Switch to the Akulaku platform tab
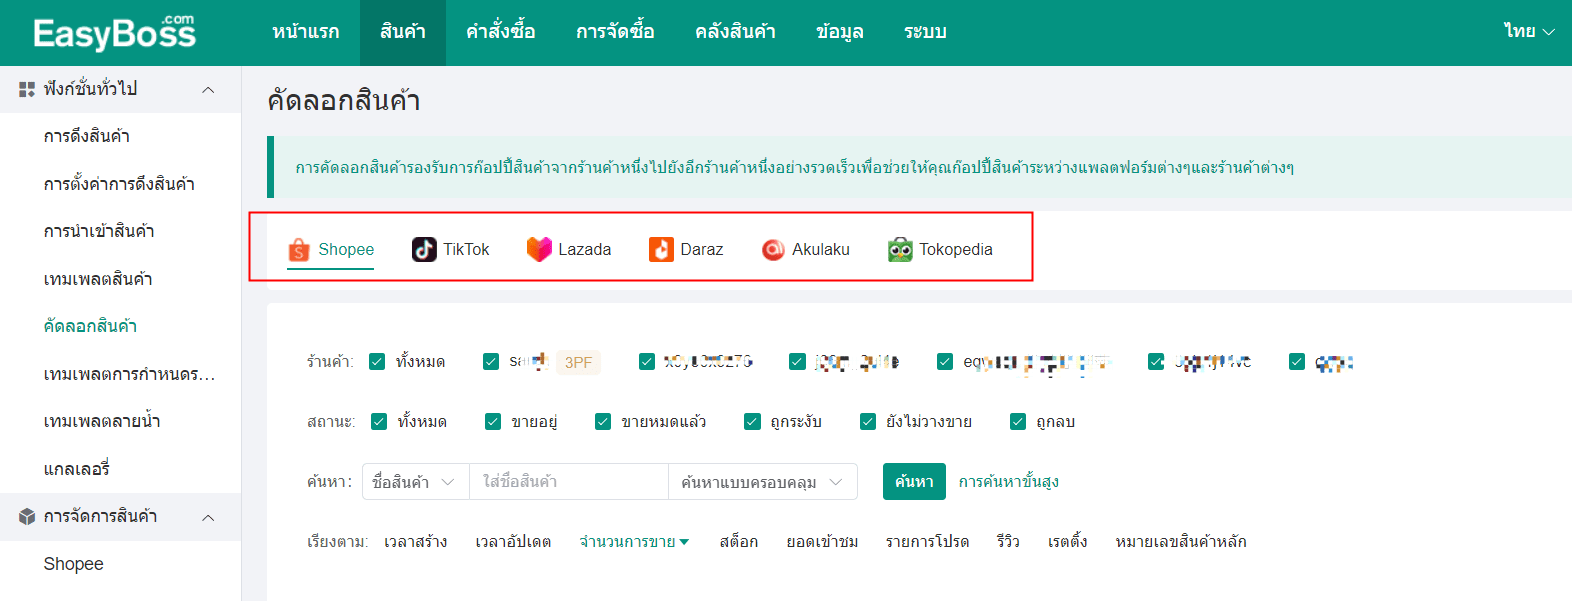Image resolution: width=1572 pixels, height=601 pixels. [806, 249]
